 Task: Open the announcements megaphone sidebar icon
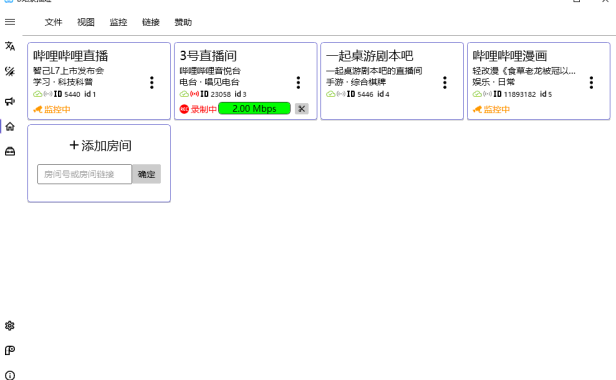(10, 101)
